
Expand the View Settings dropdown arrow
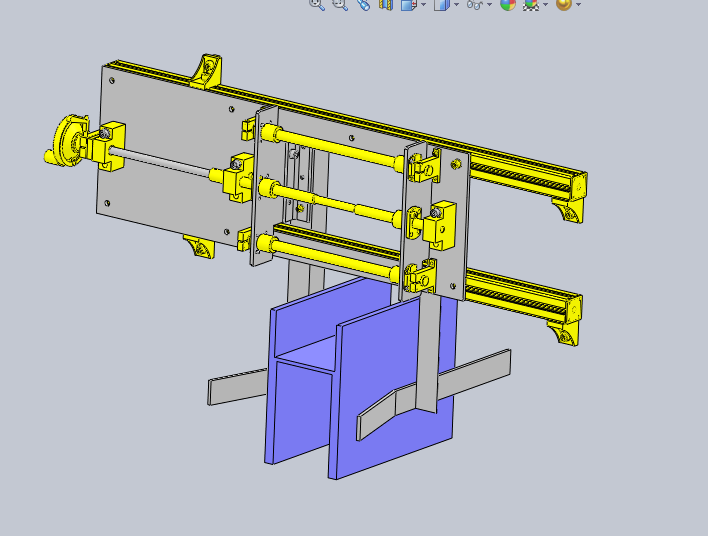click(x=578, y=5)
